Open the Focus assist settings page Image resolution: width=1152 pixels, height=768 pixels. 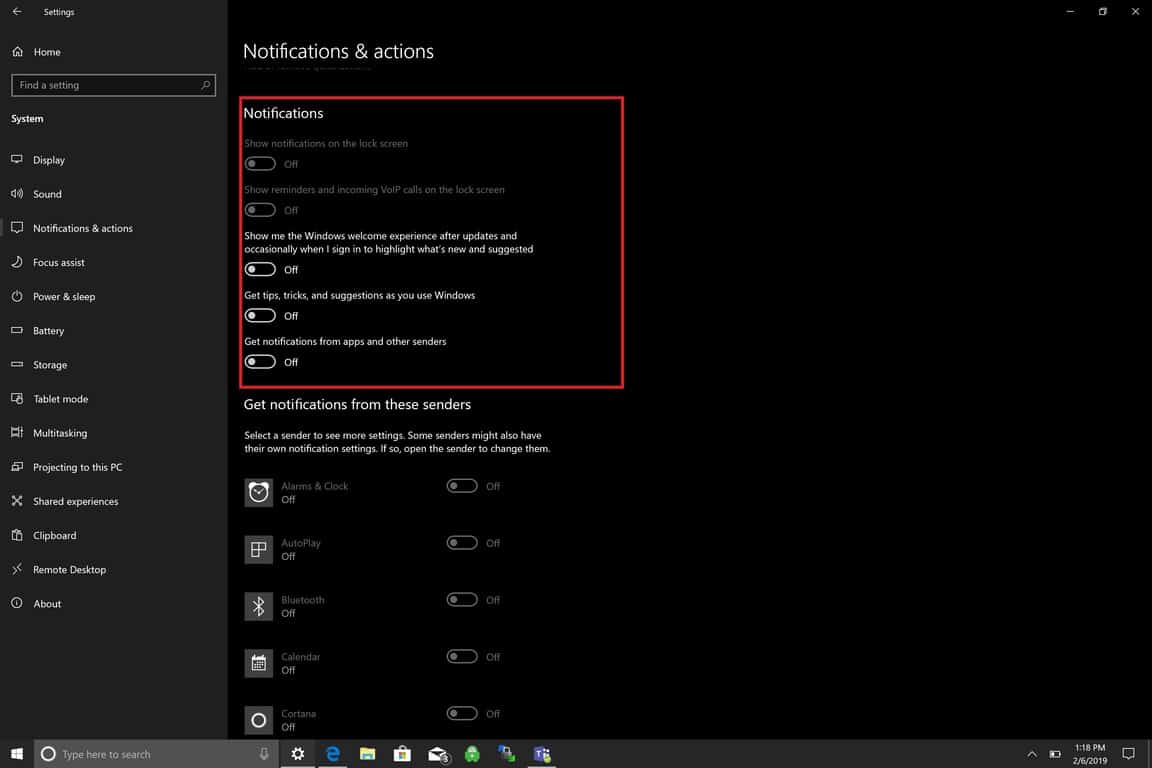(59, 262)
